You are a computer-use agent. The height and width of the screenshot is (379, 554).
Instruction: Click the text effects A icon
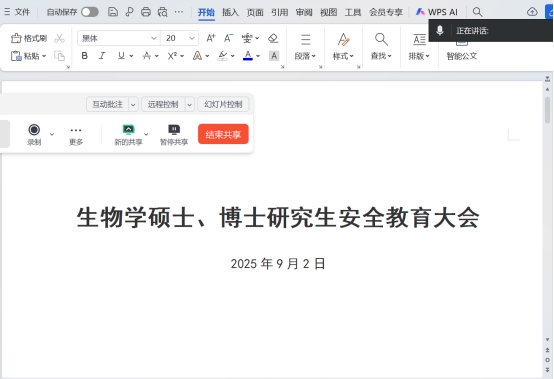198,56
